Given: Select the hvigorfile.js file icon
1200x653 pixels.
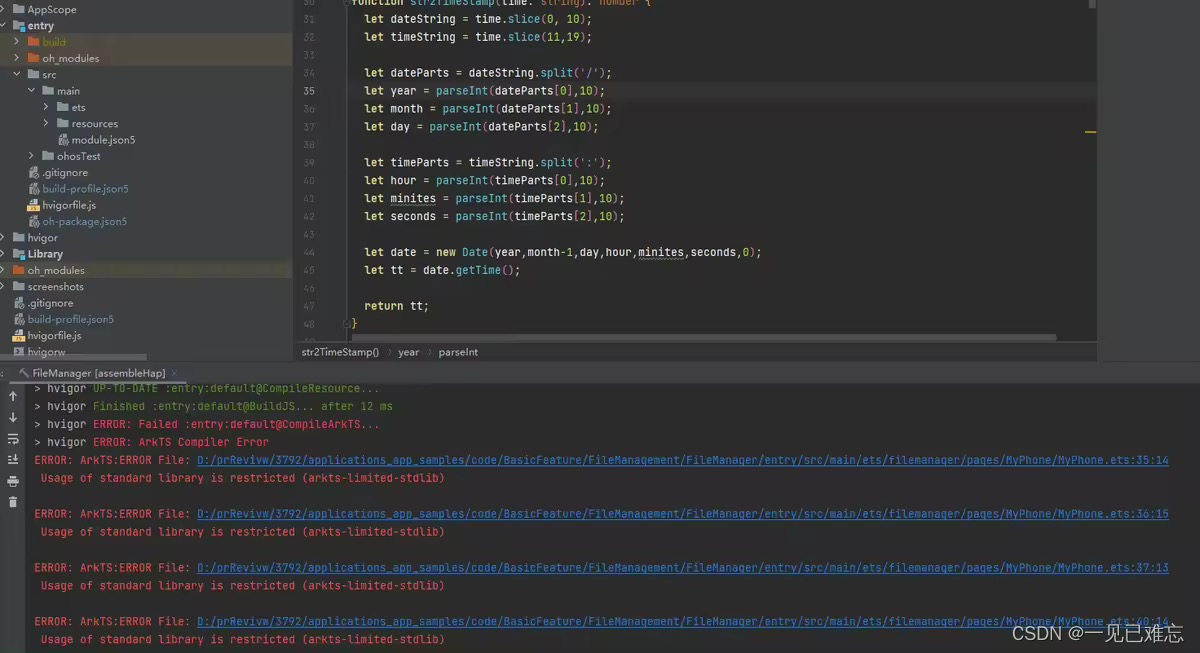Looking at the screenshot, I should [x=33, y=206].
